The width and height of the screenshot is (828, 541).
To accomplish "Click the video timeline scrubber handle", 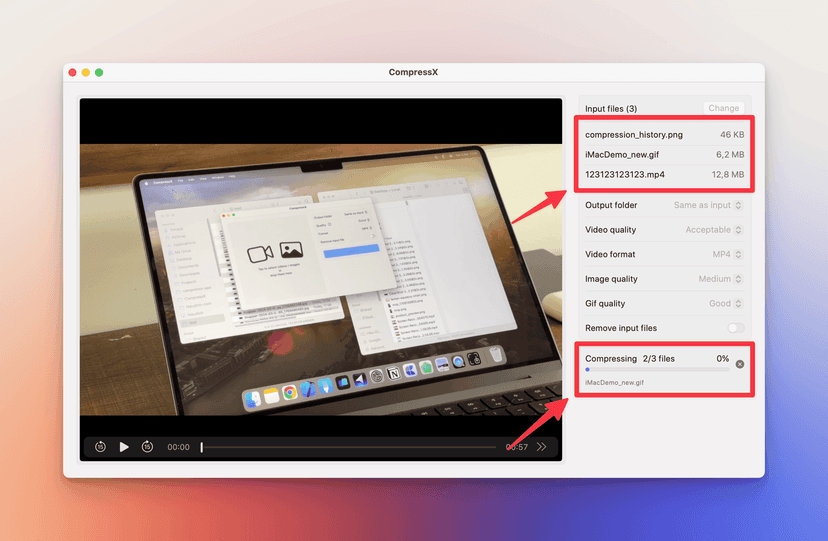I will click(202, 447).
